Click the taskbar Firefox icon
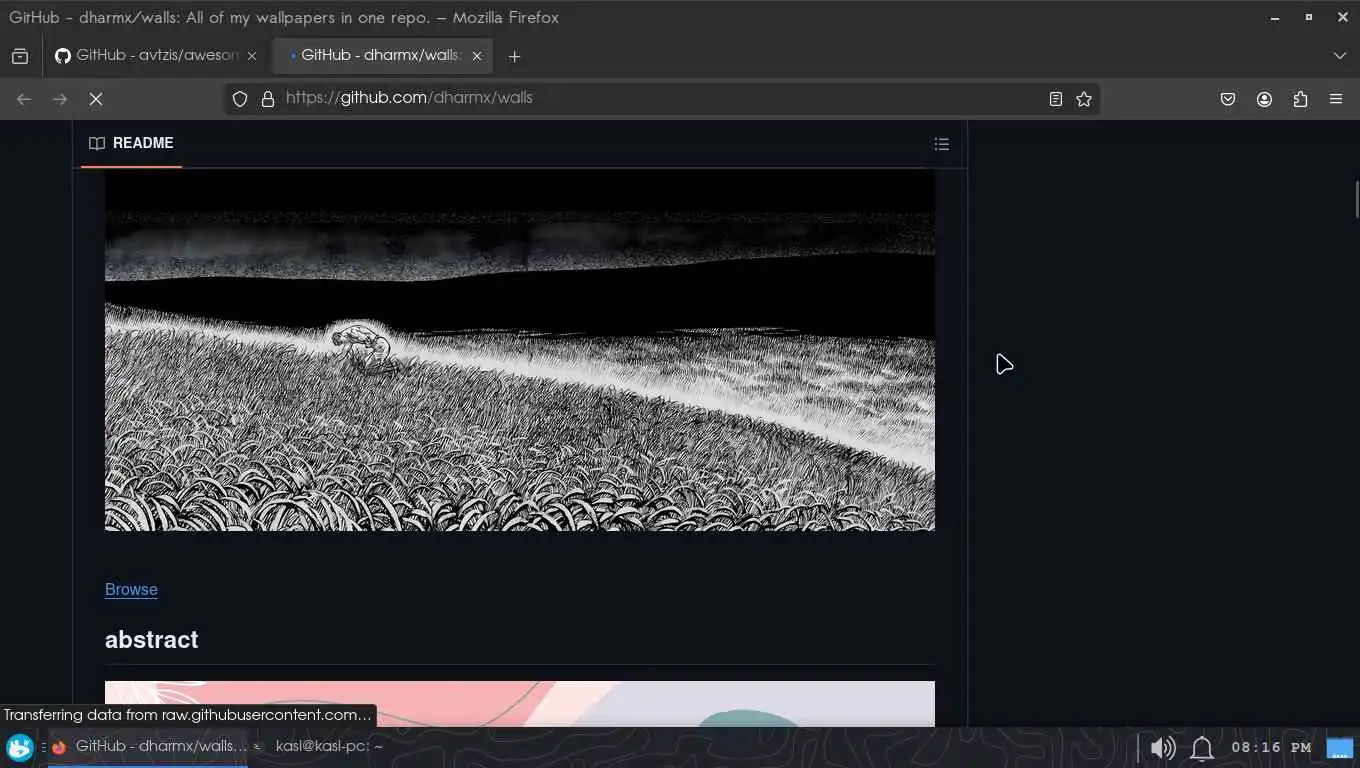The height and width of the screenshot is (768, 1360). click(59, 747)
